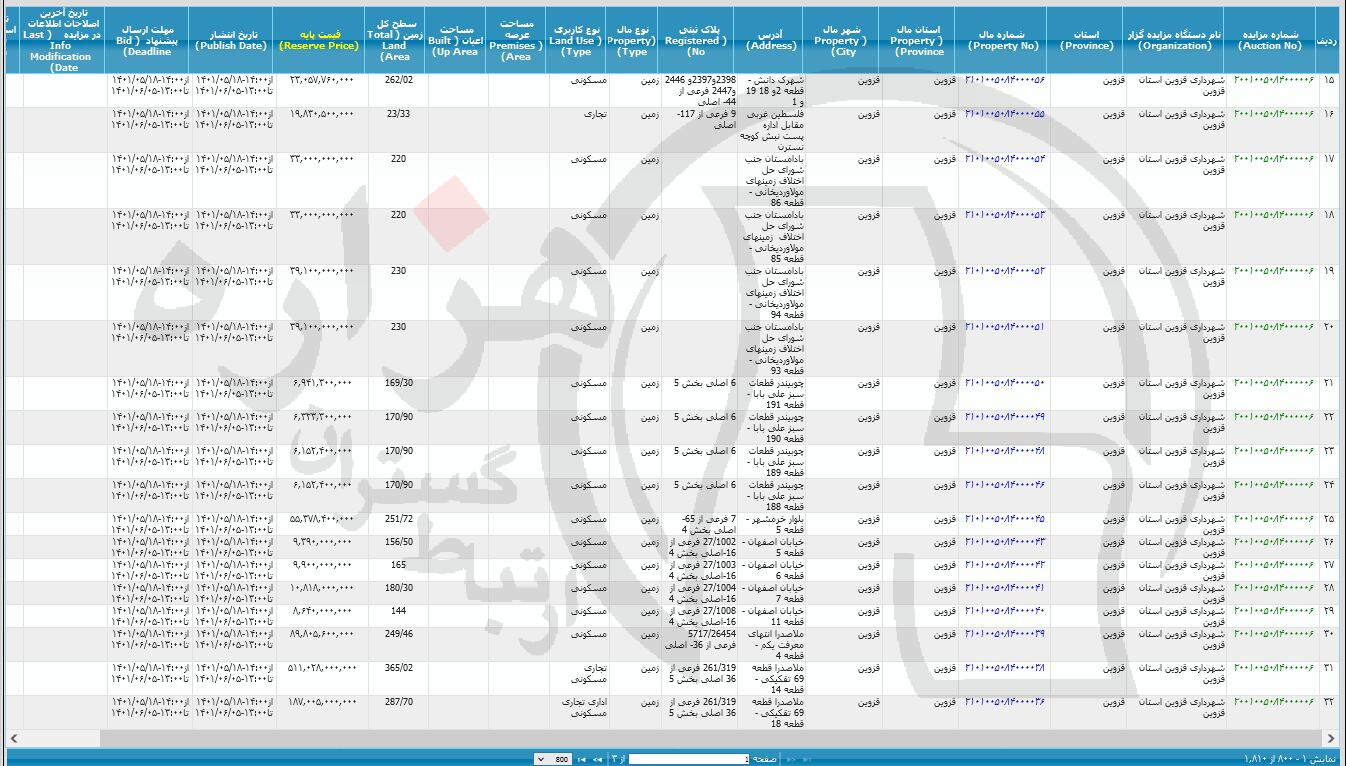Sort by Auction No column header
1346x766 pixels.
[1269, 40]
